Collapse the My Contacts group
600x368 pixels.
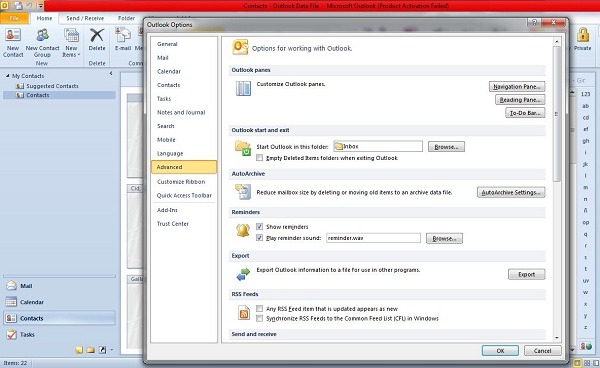pos(7,76)
